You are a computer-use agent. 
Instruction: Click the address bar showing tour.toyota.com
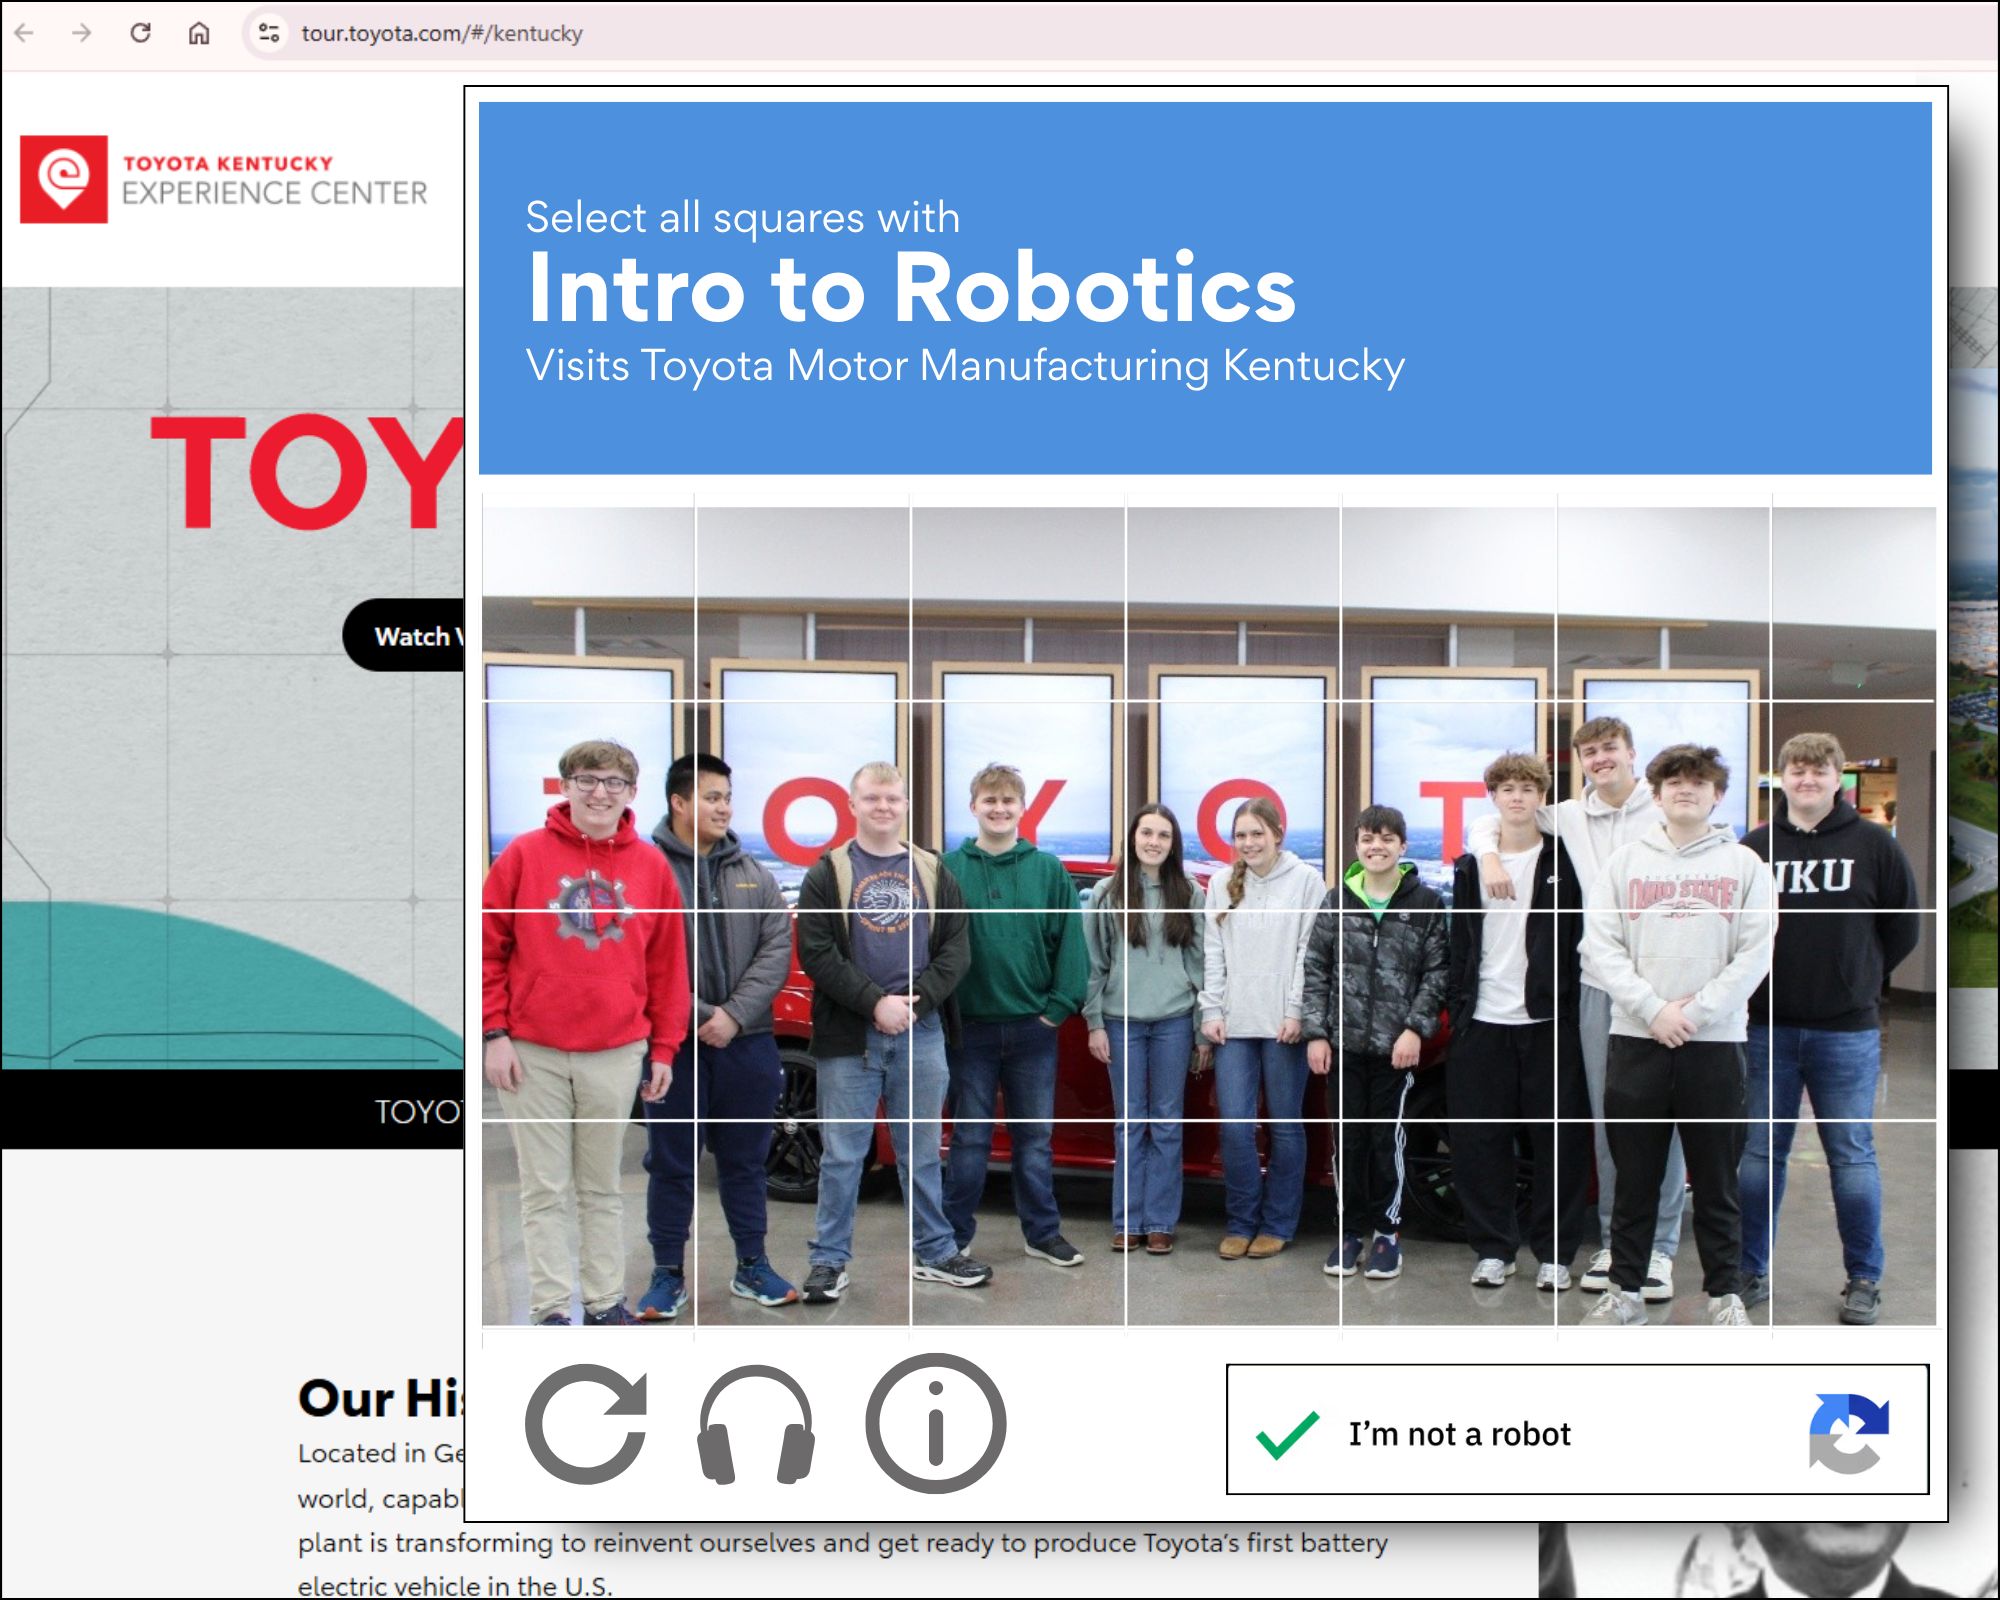click(x=442, y=33)
